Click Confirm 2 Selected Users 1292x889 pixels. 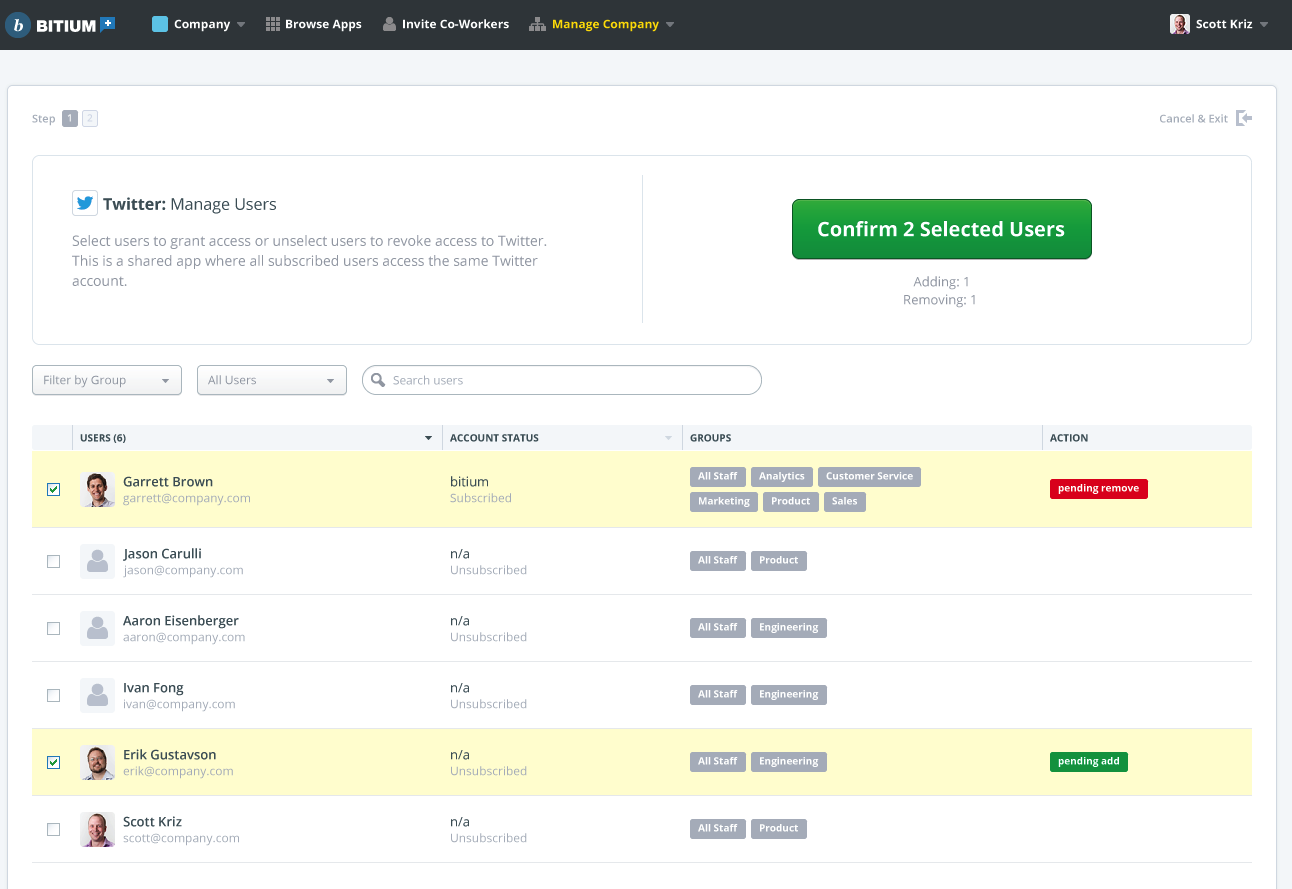941,229
